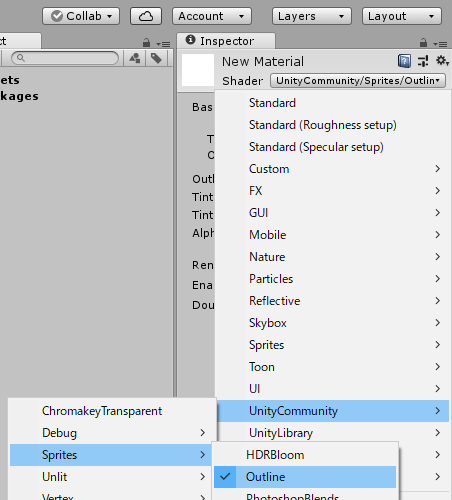452x500 pixels.
Task: Expand the Sprites submenu under UnityCommunity
Action: coord(112,455)
